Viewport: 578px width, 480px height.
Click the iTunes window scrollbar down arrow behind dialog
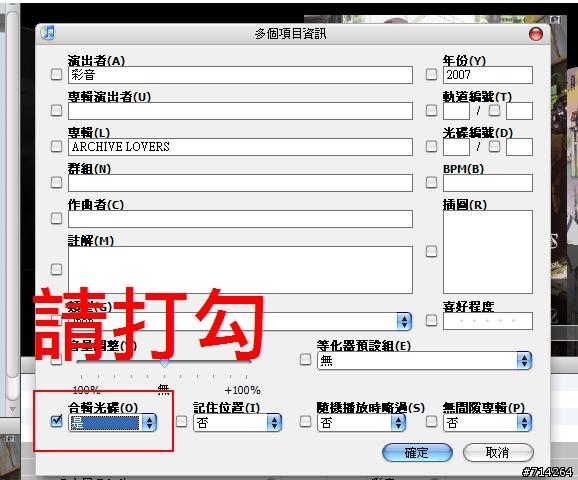point(12,409)
